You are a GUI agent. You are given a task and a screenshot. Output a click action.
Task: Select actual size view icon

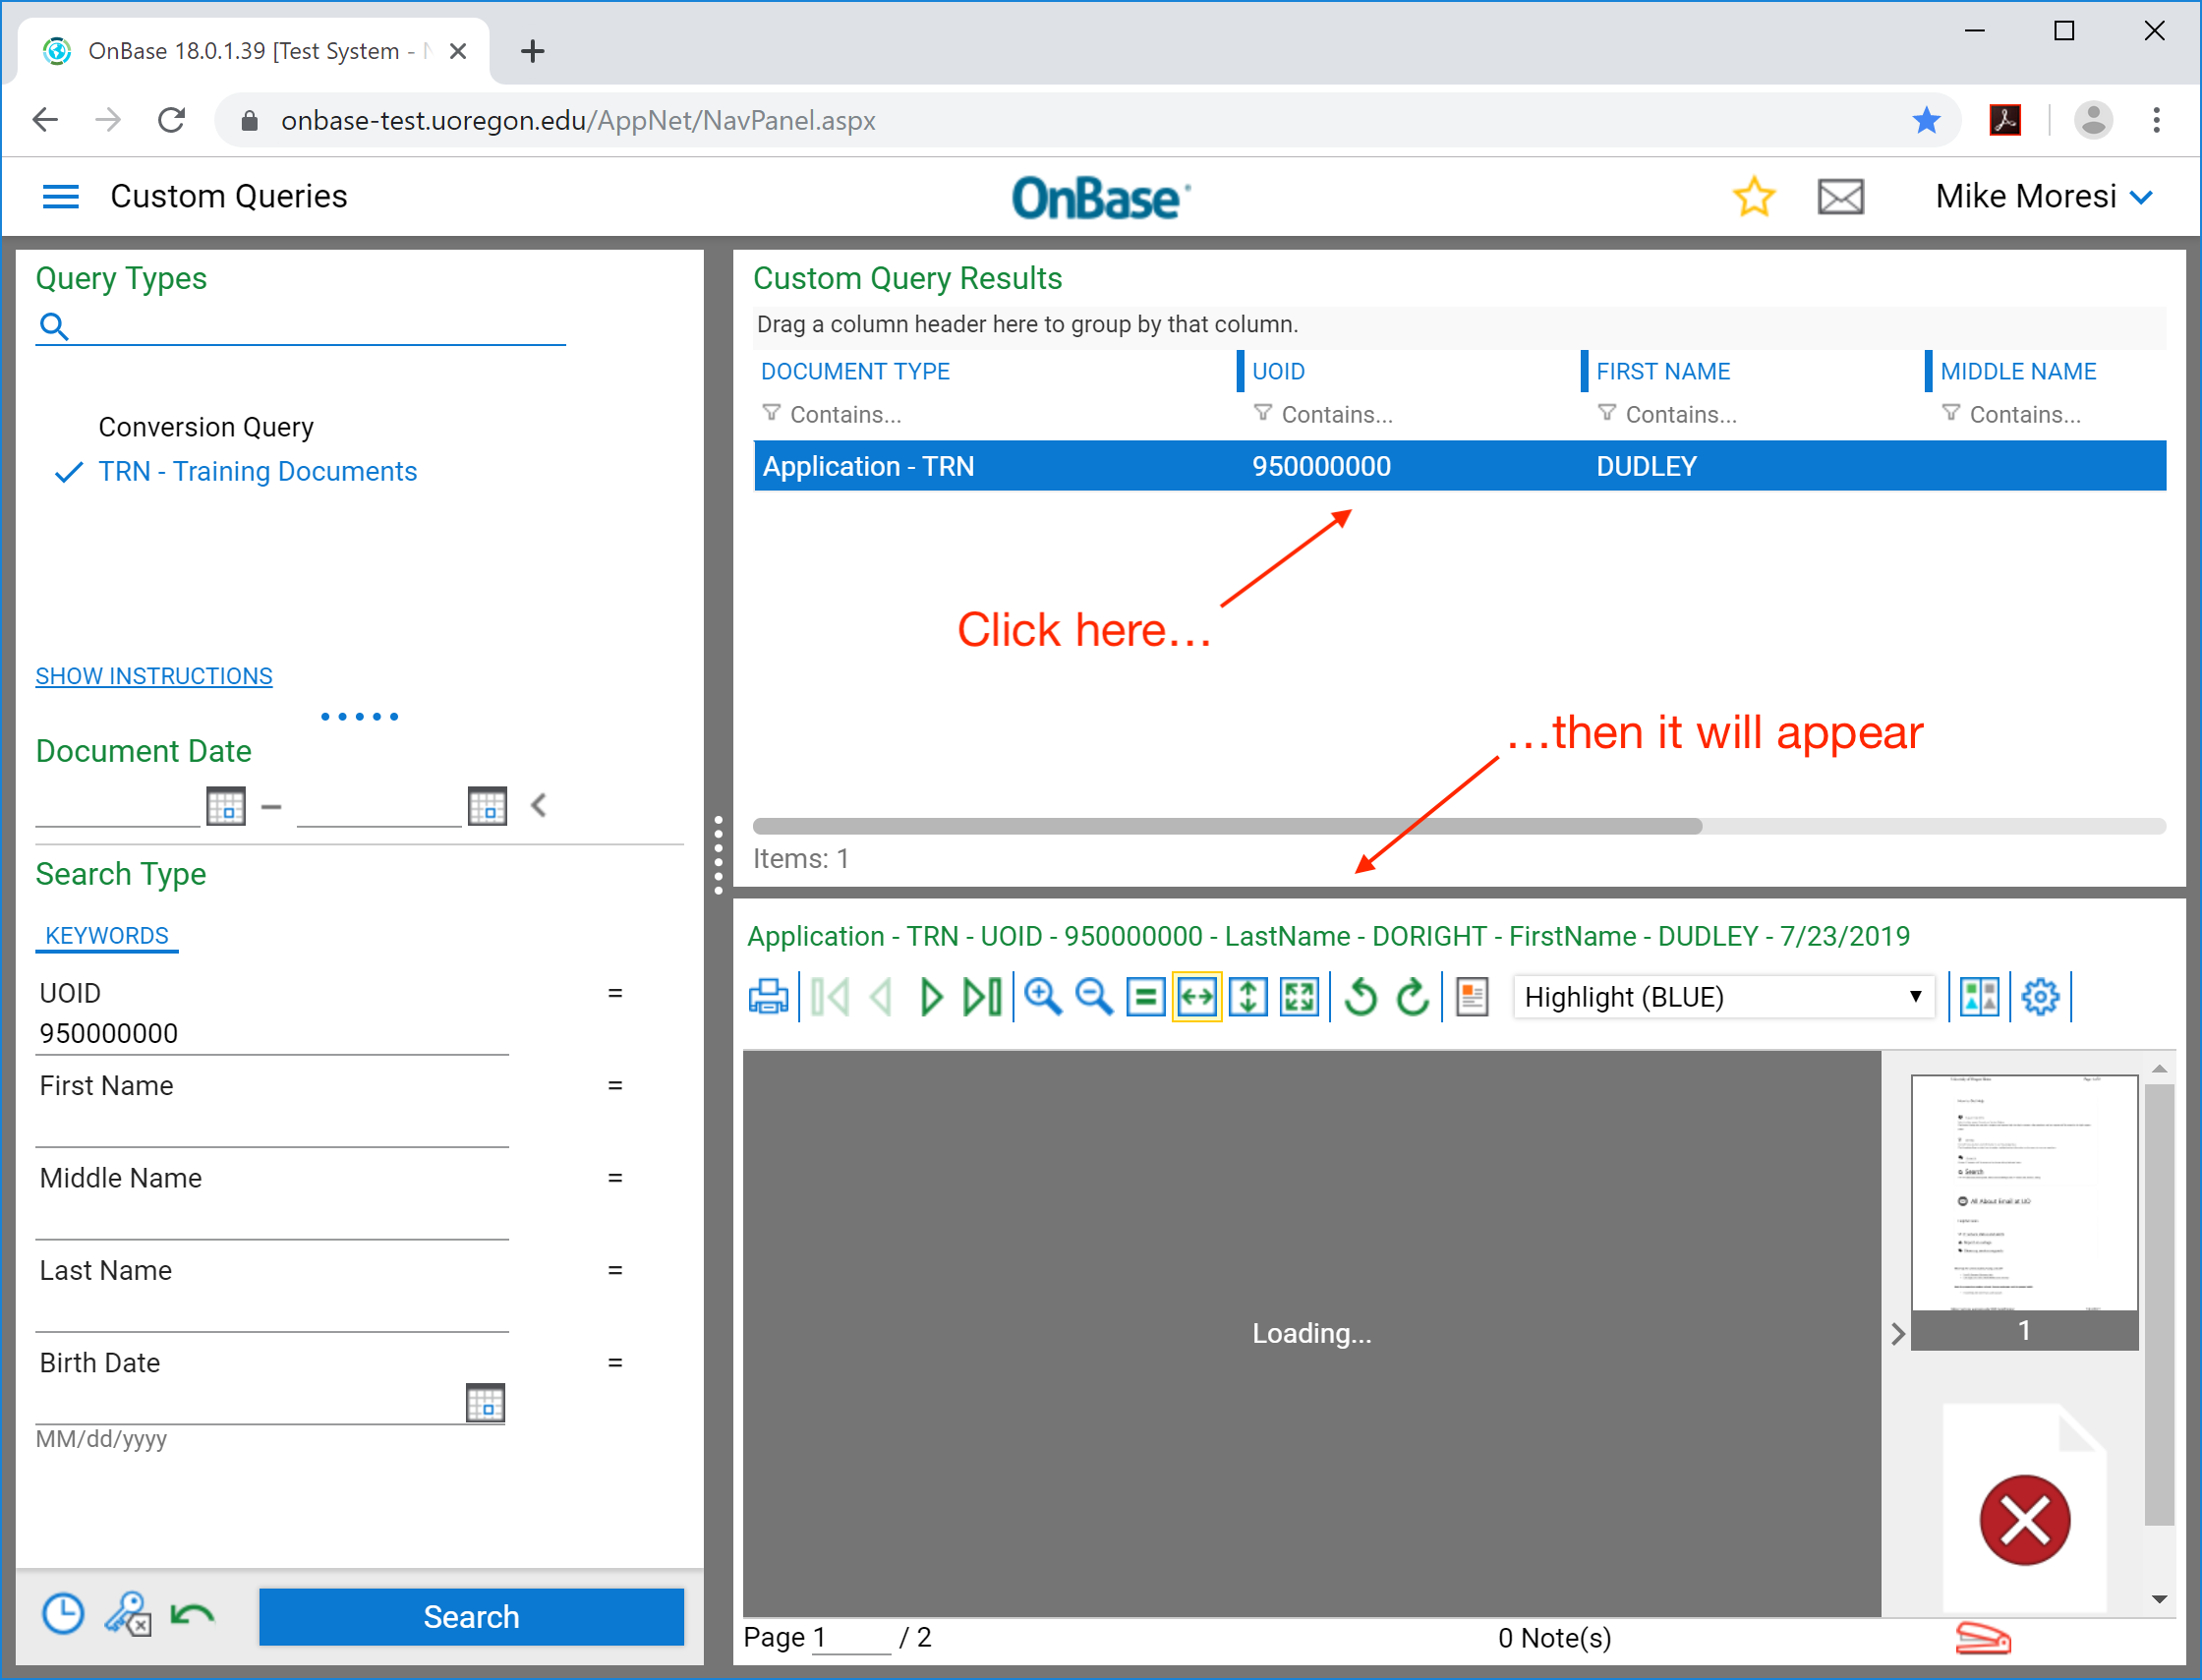click(1145, 997)
